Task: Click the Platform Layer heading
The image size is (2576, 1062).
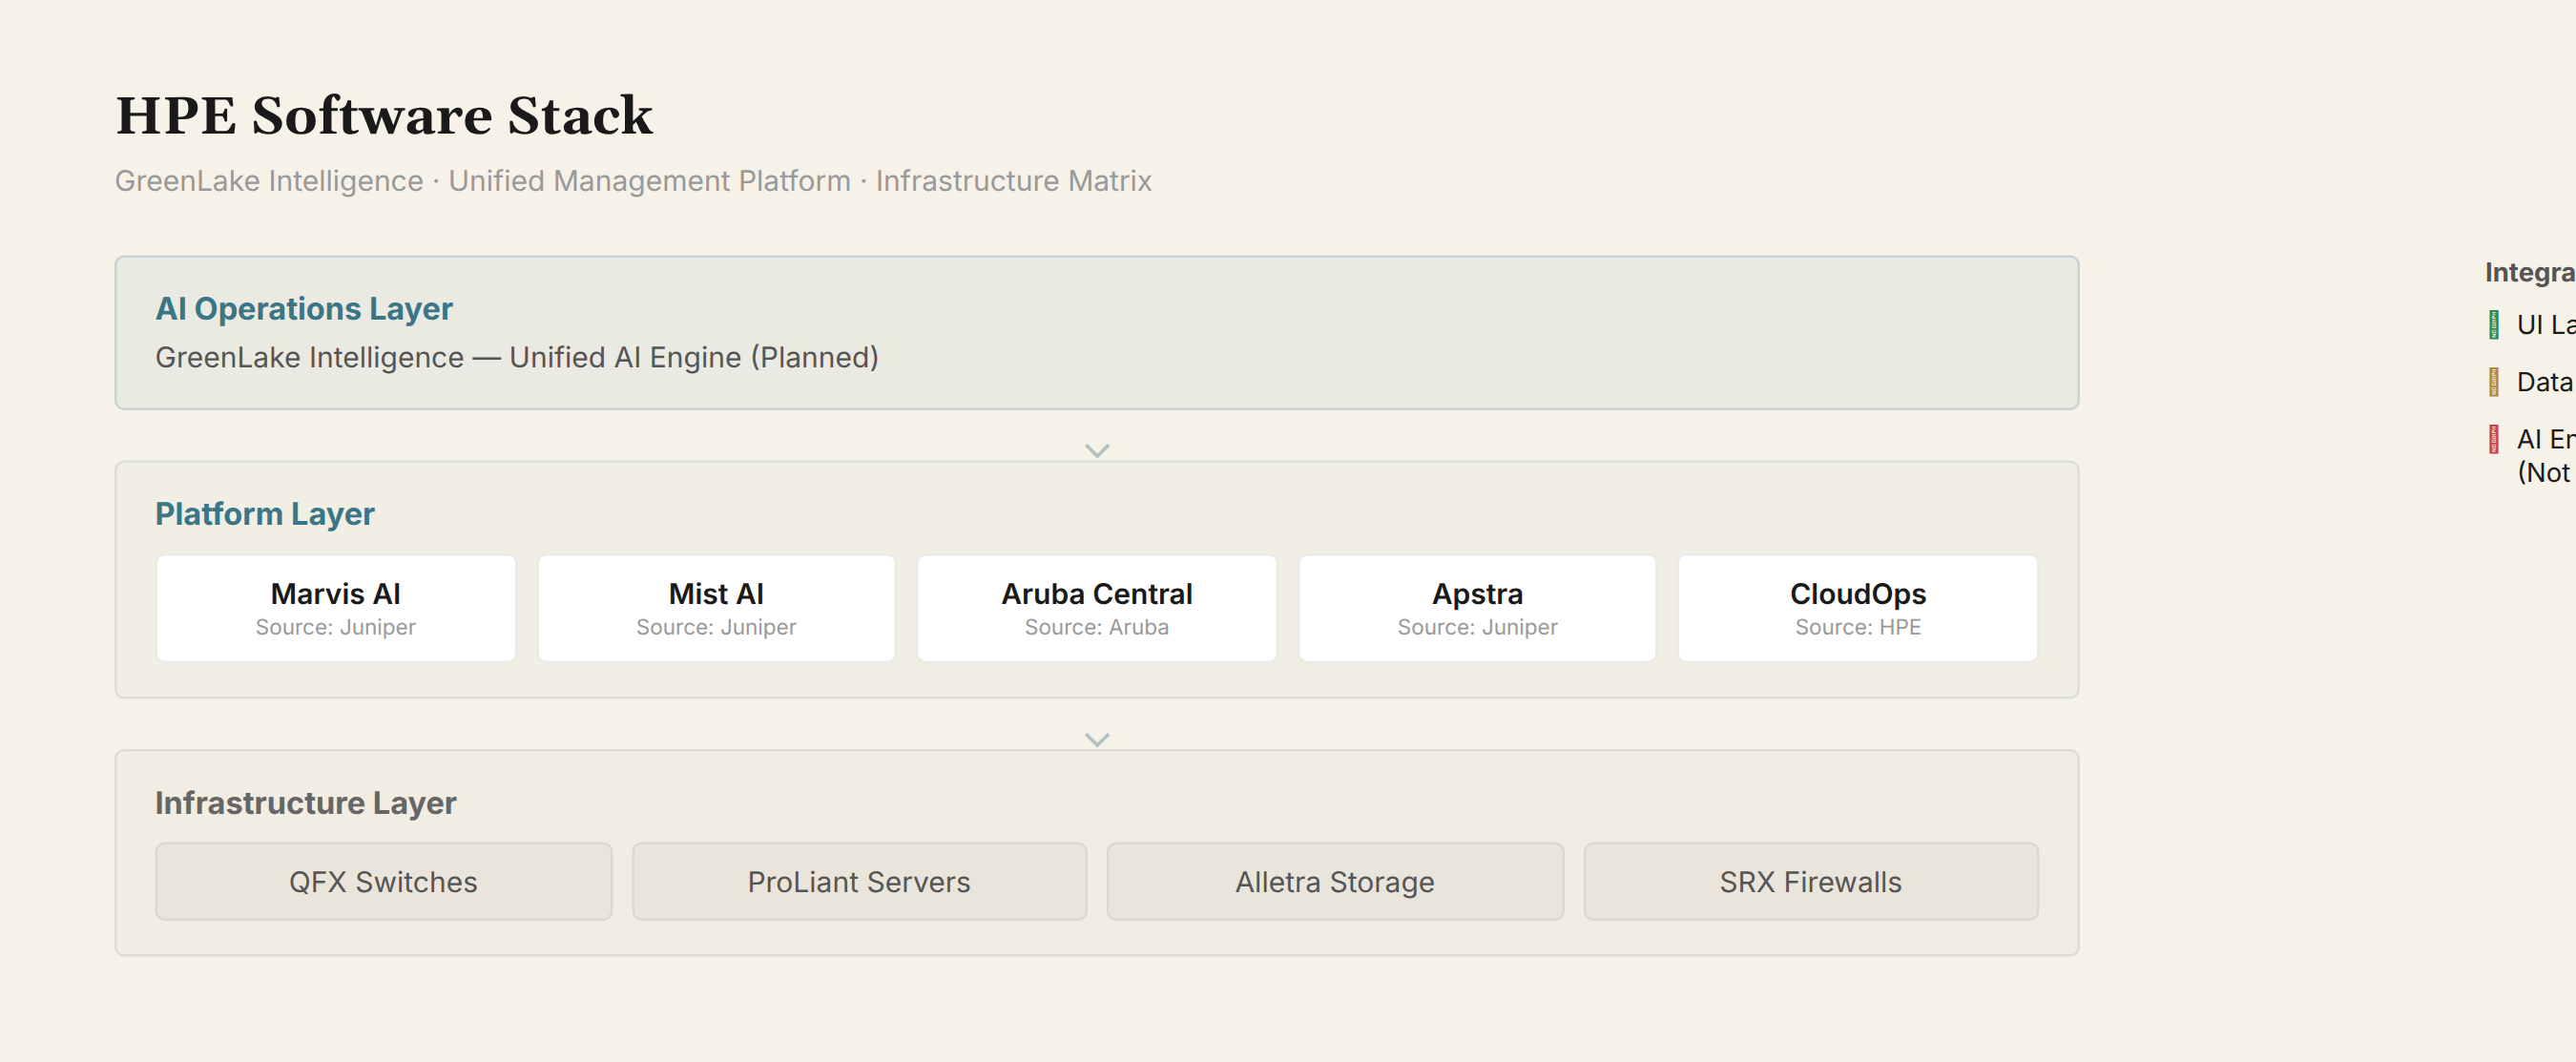Action: [265, 514]
